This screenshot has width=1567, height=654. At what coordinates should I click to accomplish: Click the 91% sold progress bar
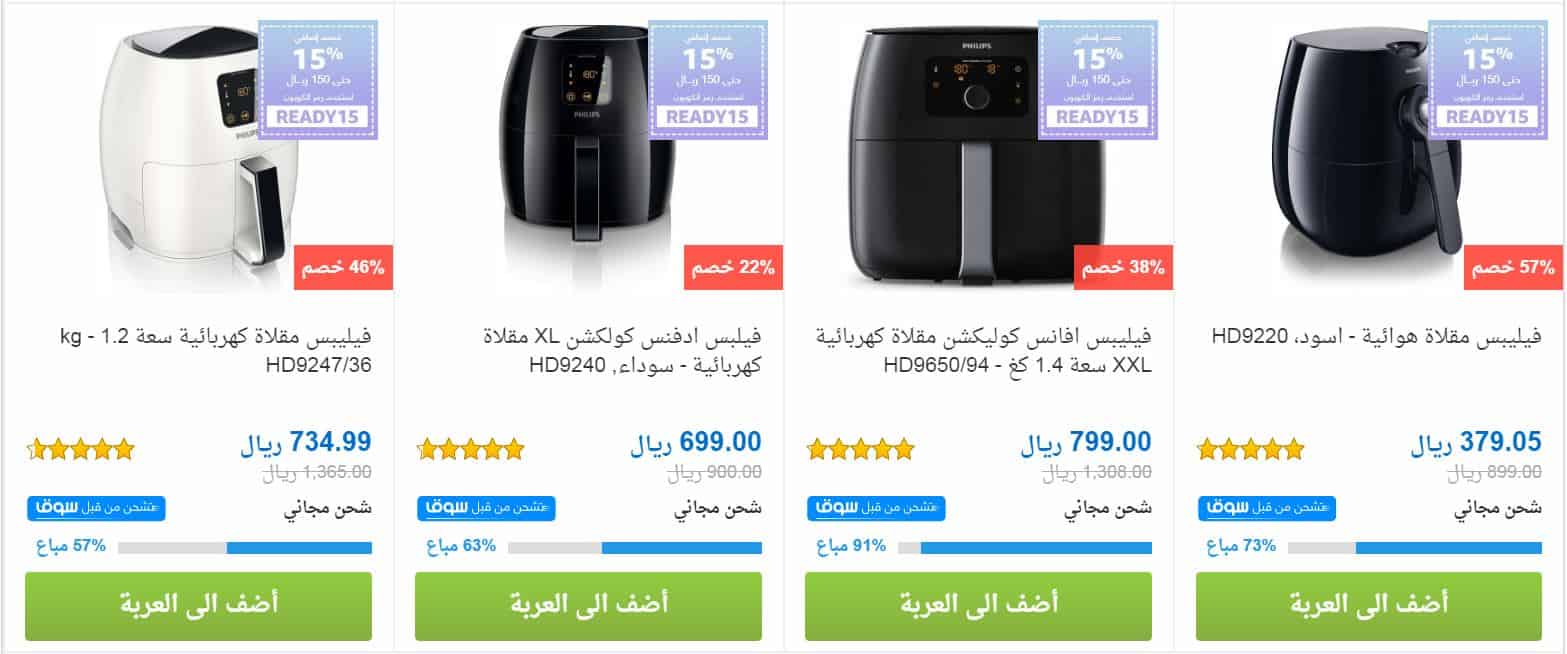pyautogui.click(x=1025, y=548)
